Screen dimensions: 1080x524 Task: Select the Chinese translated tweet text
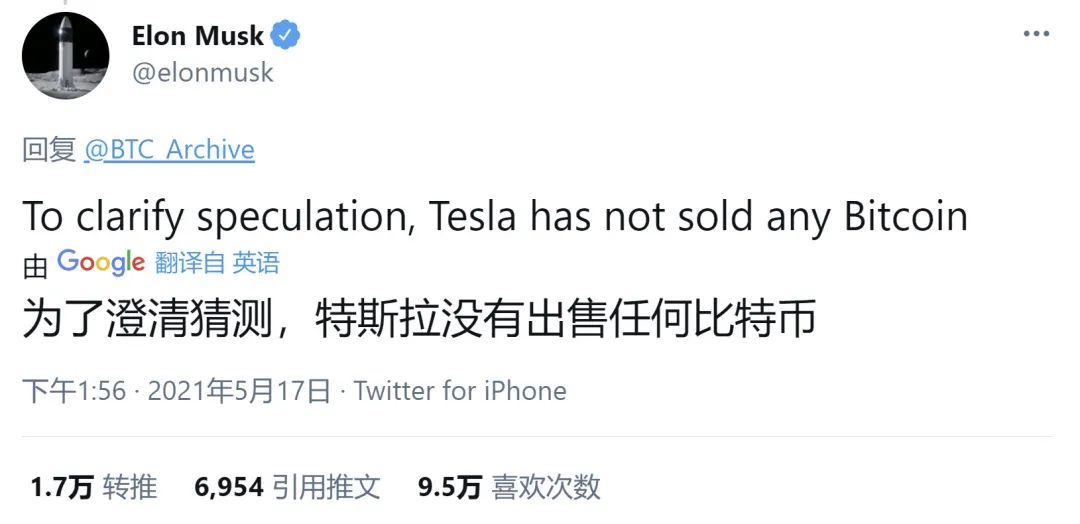(x=420, y=320)
